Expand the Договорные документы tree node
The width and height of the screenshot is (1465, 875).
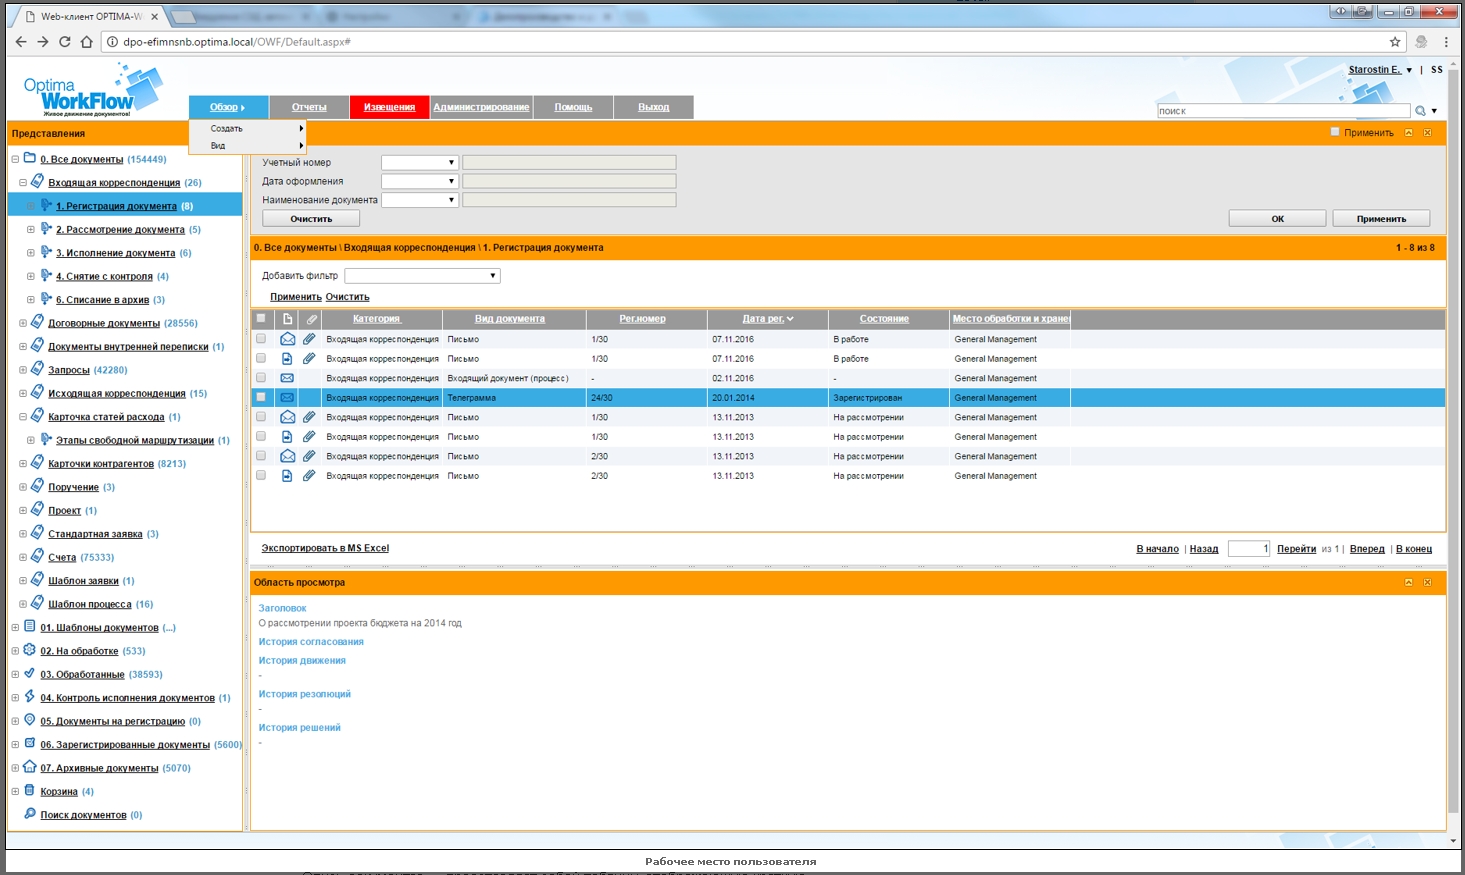(23, 323)
